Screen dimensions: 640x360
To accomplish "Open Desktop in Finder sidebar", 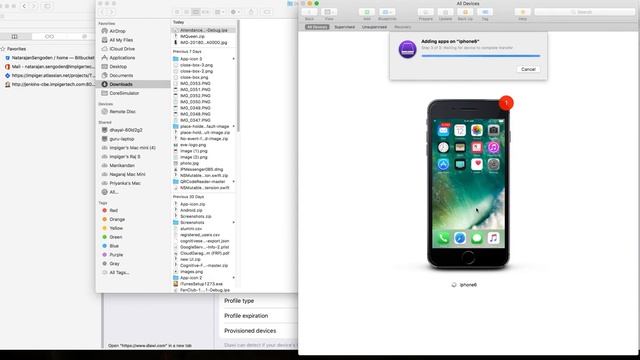I will [x=118, y=67].
